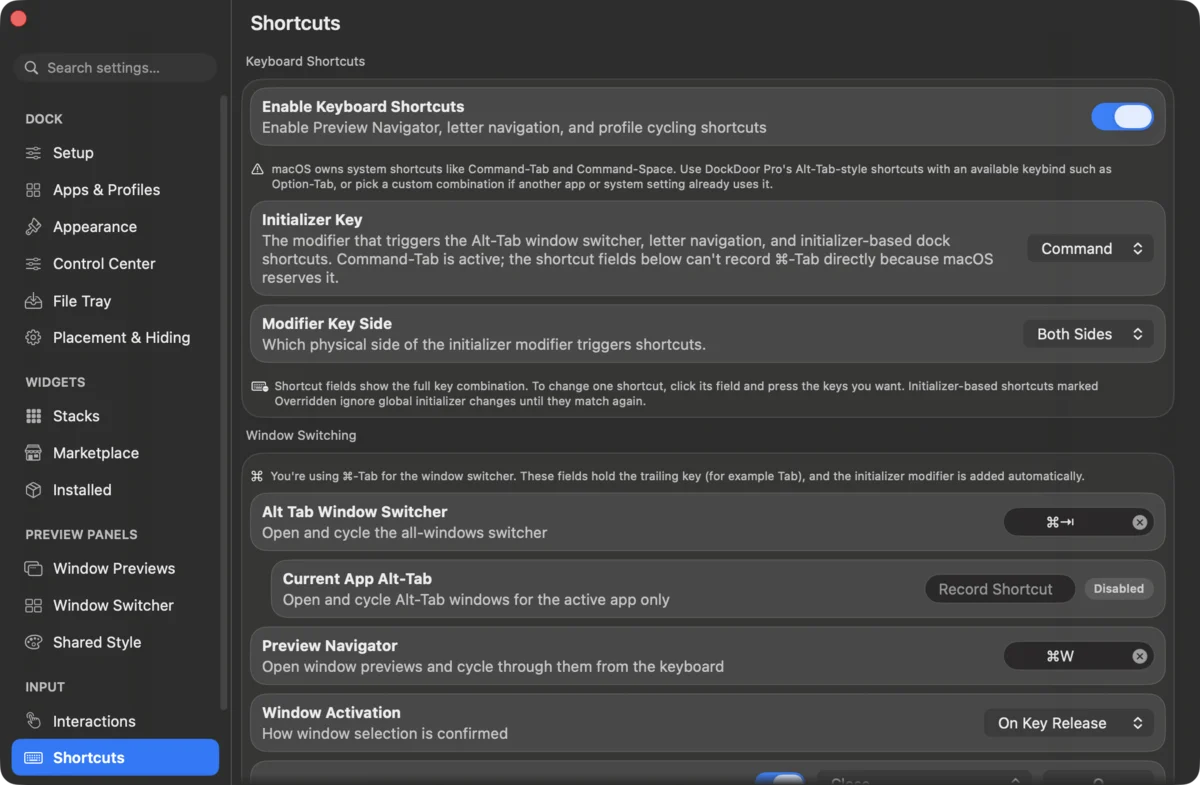Toggle Enable Keyboard Shortcuts switch
Screen dimensions: 1200x785
tap(1122, 117)
